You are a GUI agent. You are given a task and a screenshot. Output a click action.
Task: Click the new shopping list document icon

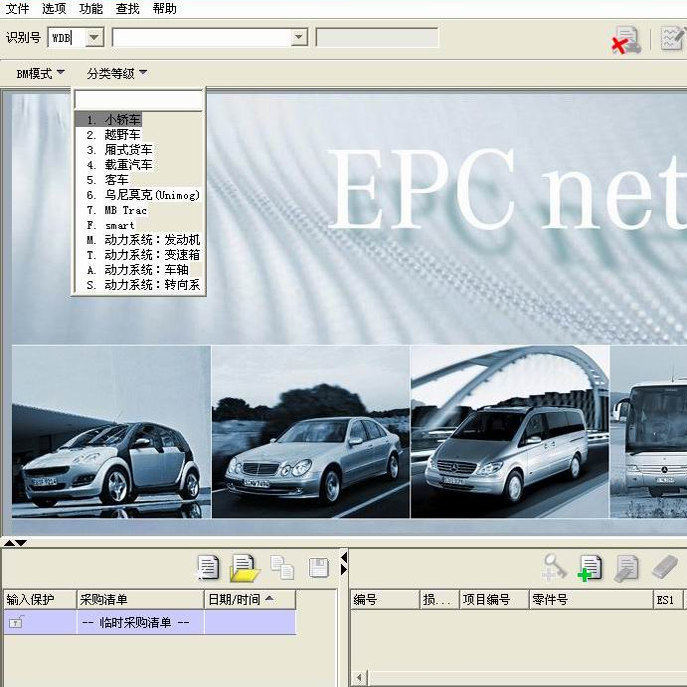(x=208, y=567)
